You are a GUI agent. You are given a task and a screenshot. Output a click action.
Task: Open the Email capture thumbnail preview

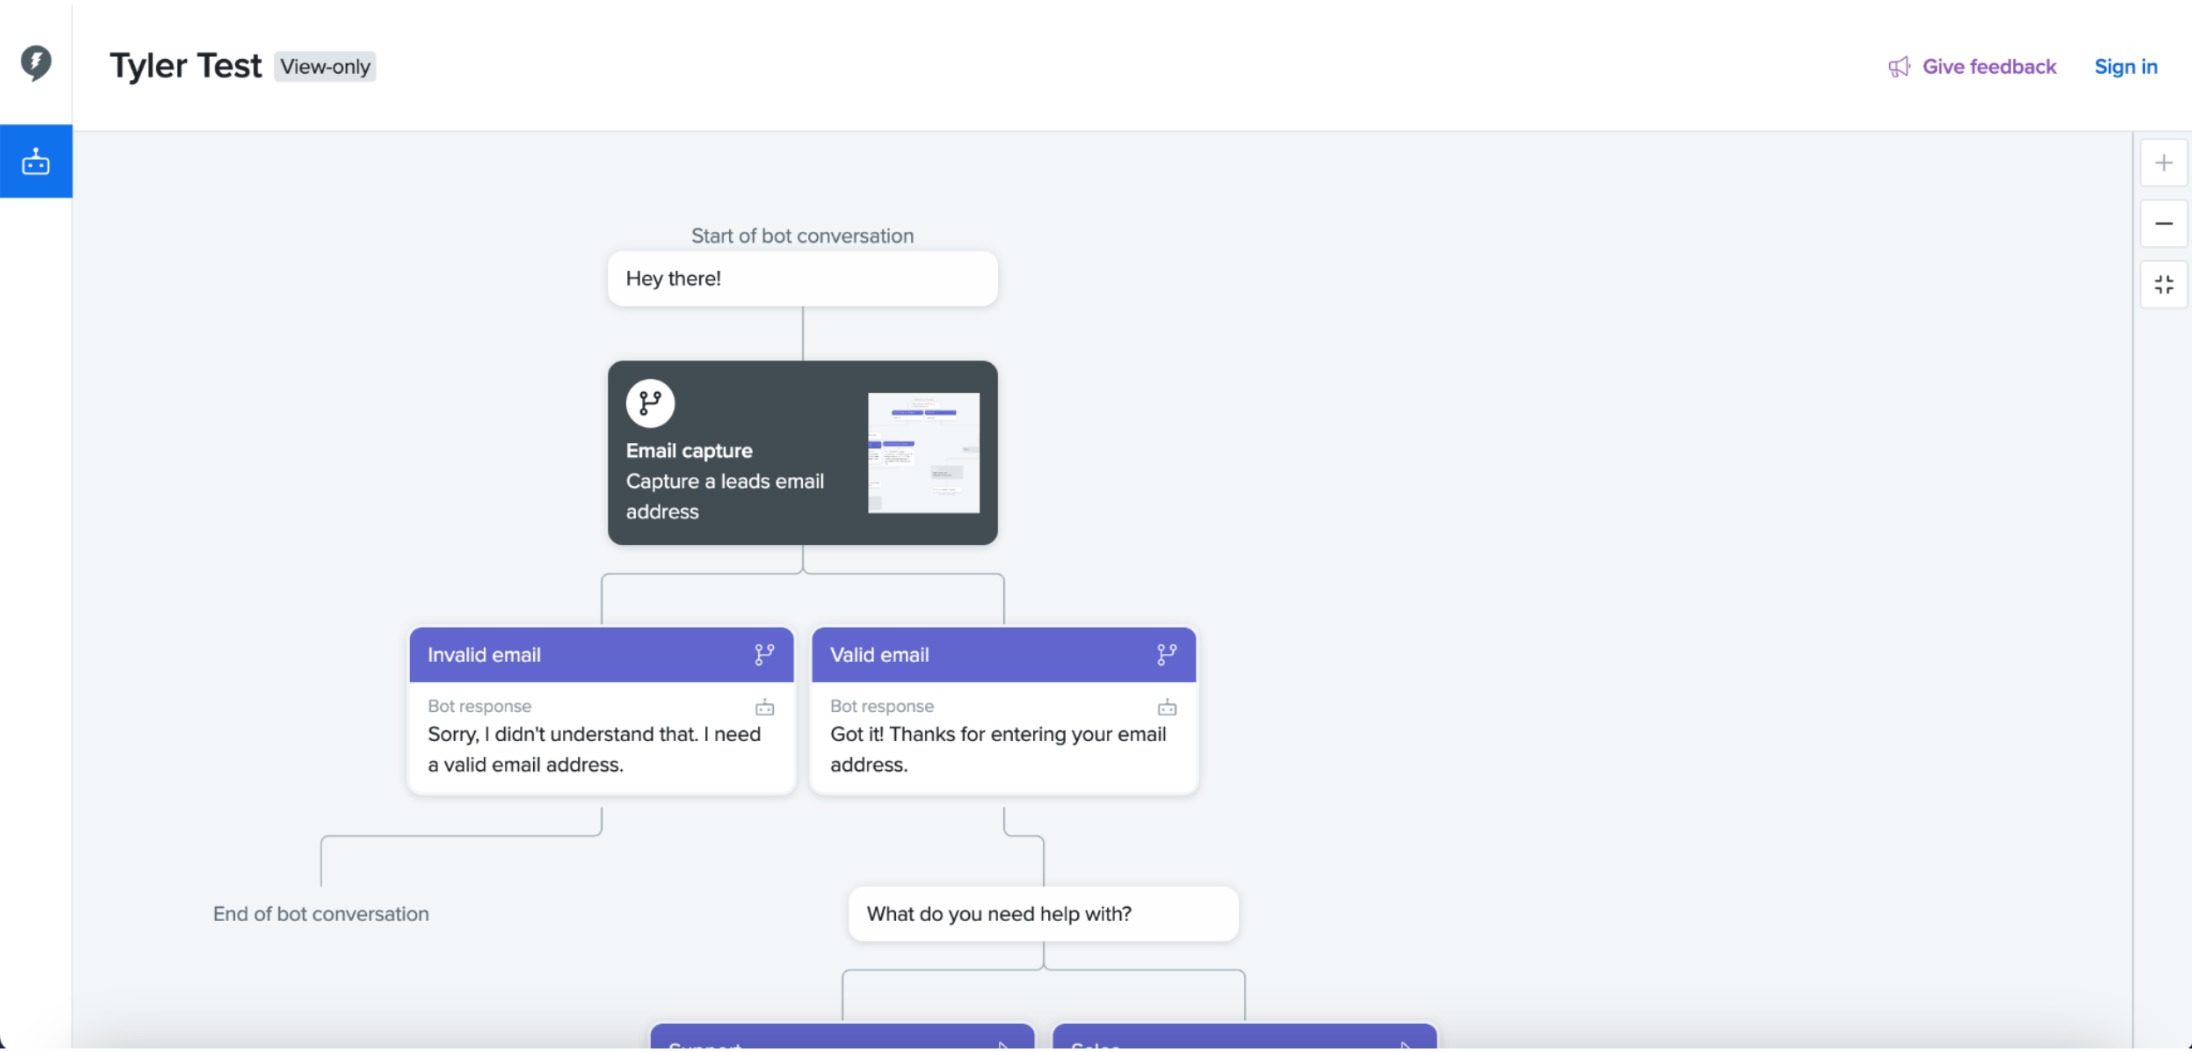tap(924, 453)
